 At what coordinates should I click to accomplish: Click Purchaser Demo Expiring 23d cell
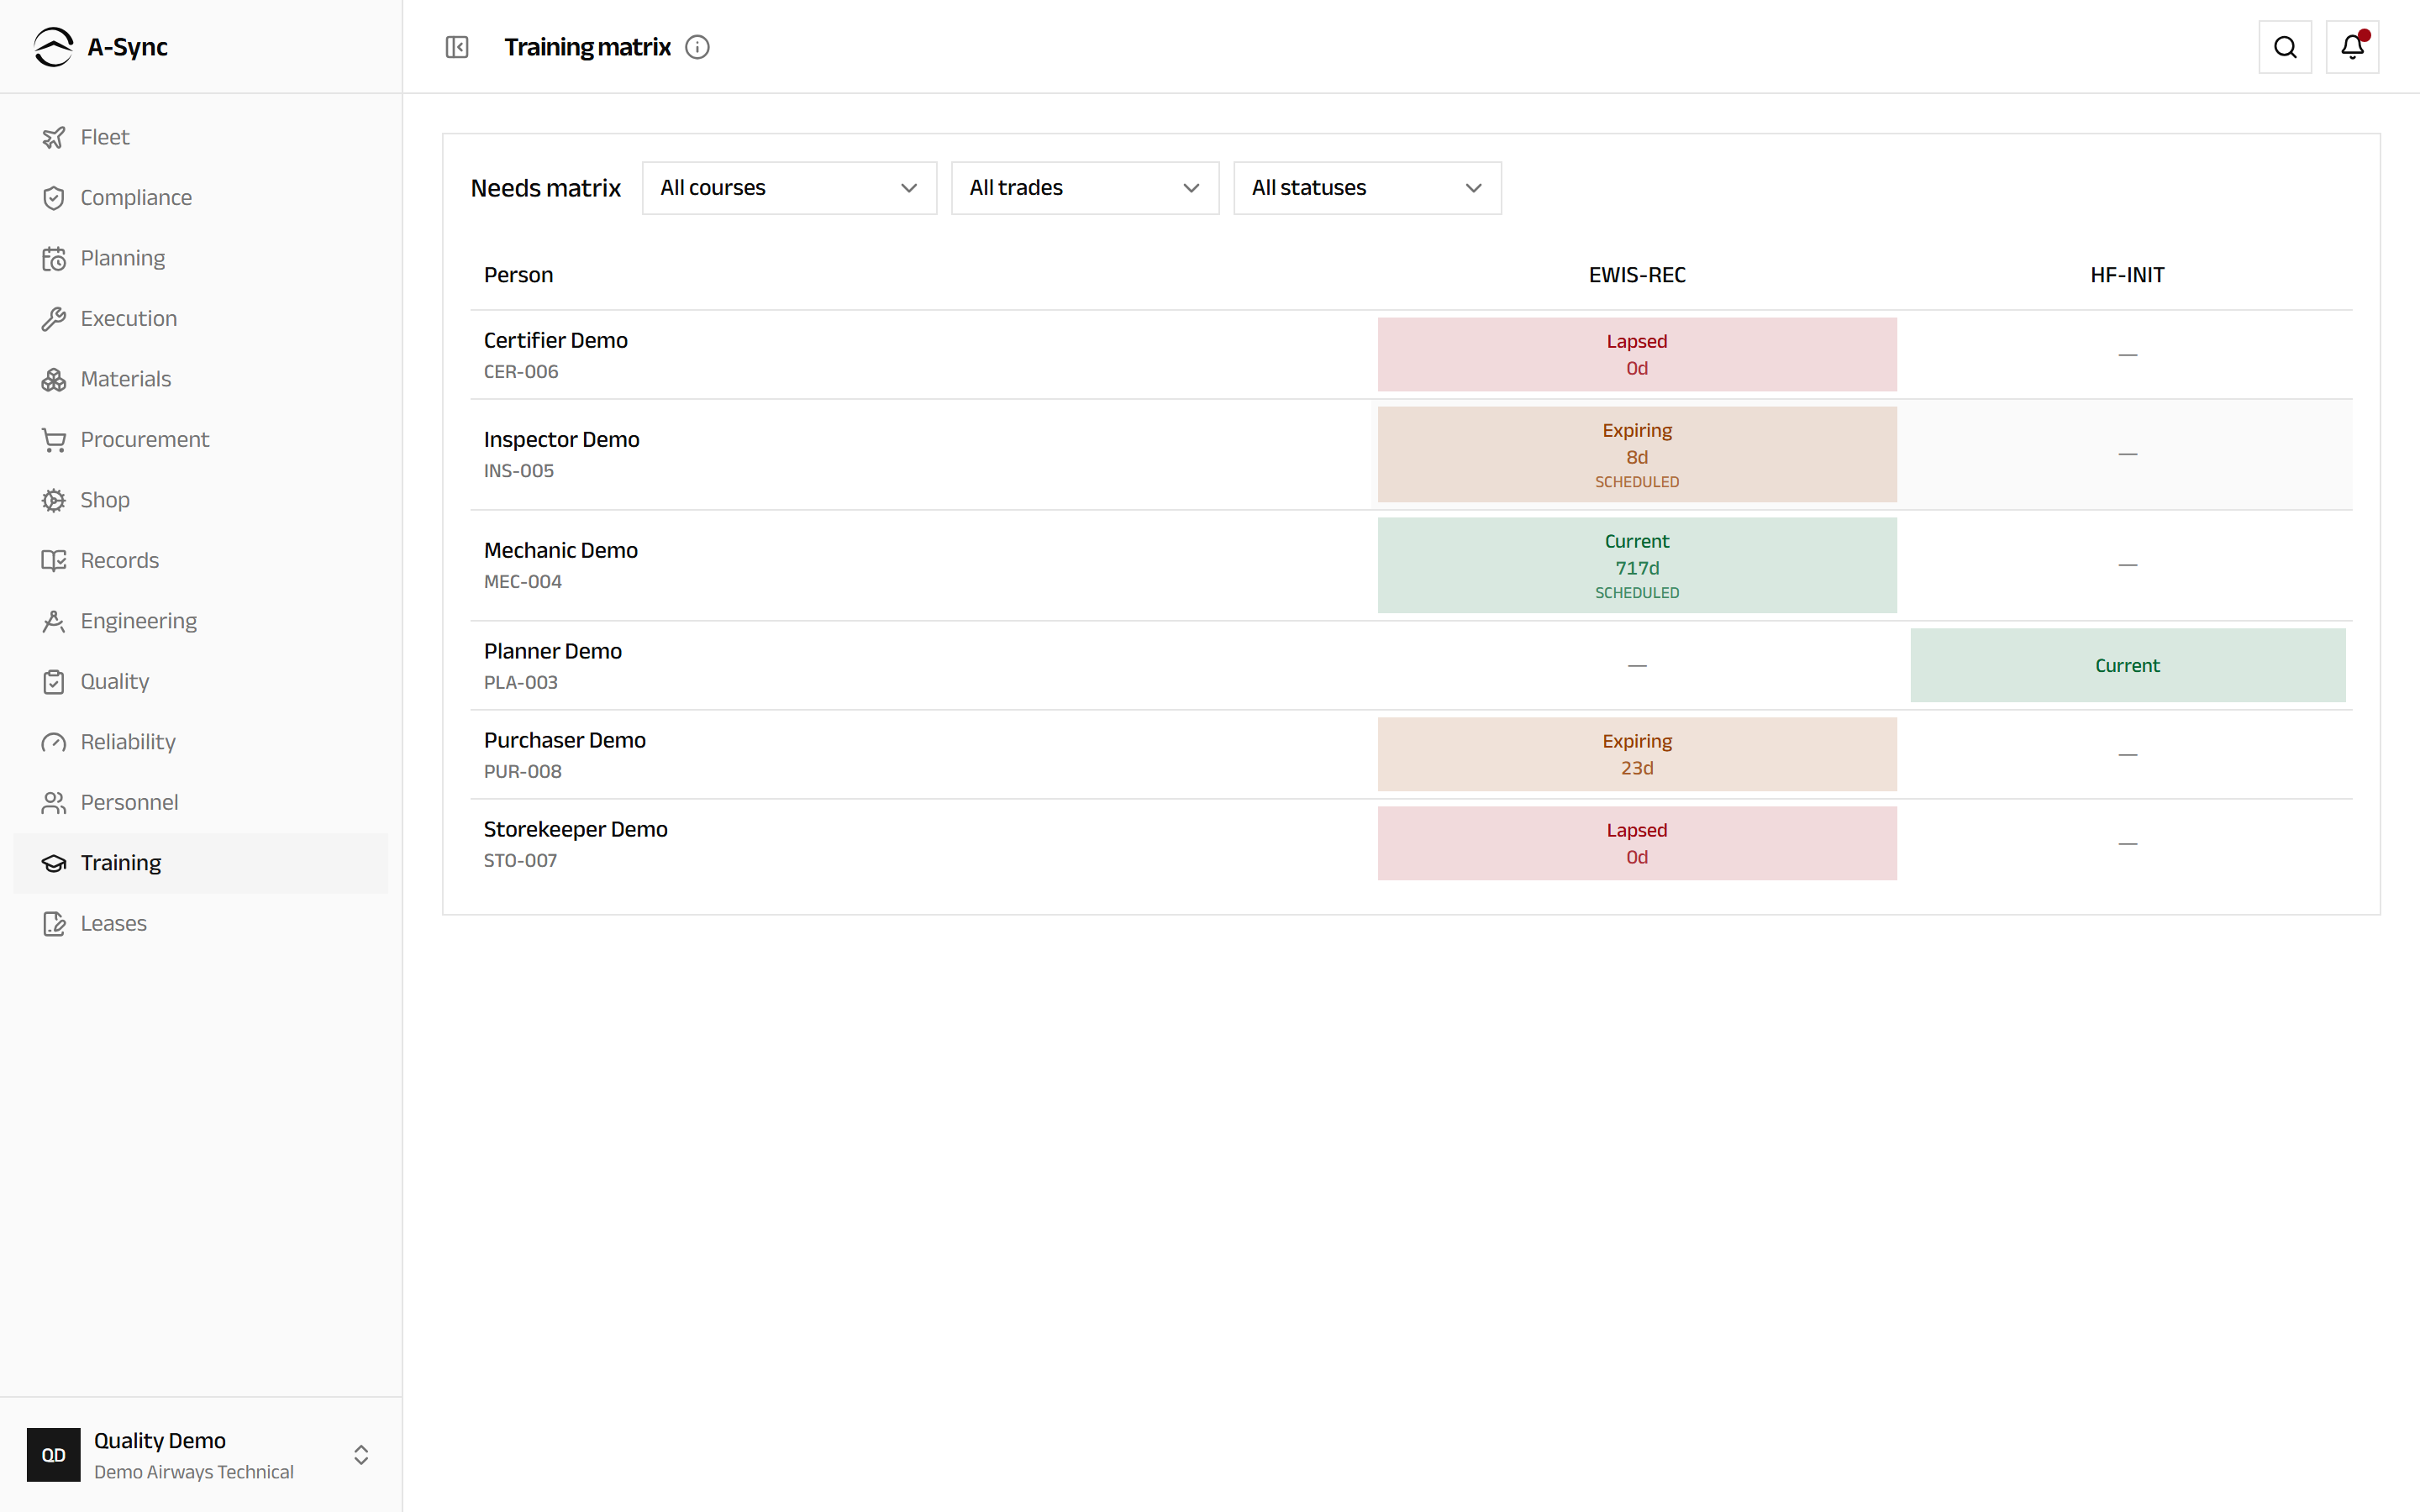(x=1637, y=755)
